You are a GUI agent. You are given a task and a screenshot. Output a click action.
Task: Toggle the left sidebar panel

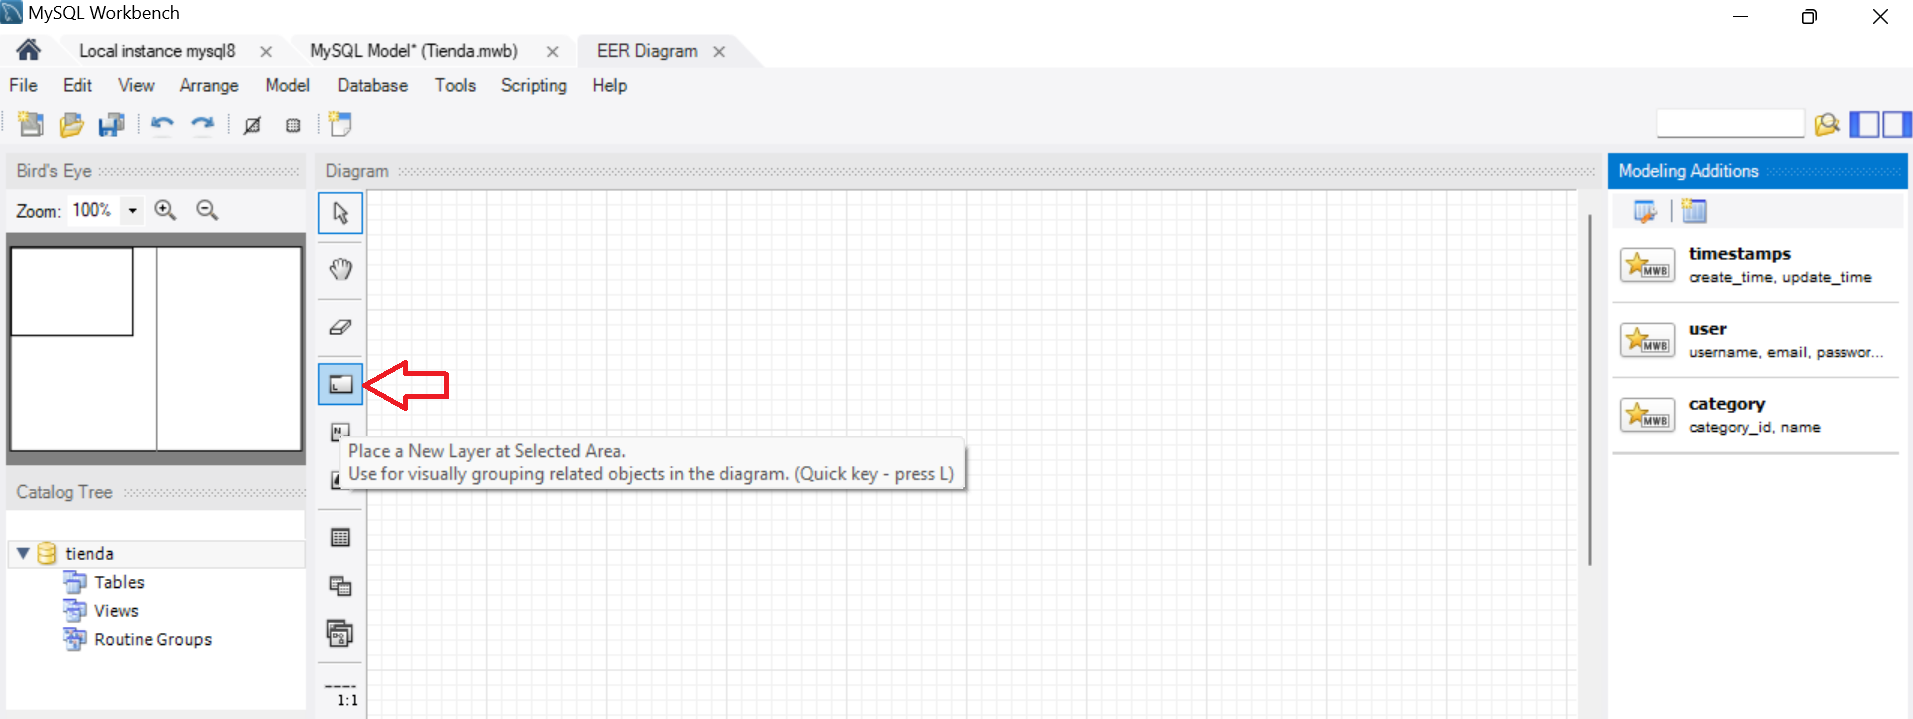(1864, 124)
